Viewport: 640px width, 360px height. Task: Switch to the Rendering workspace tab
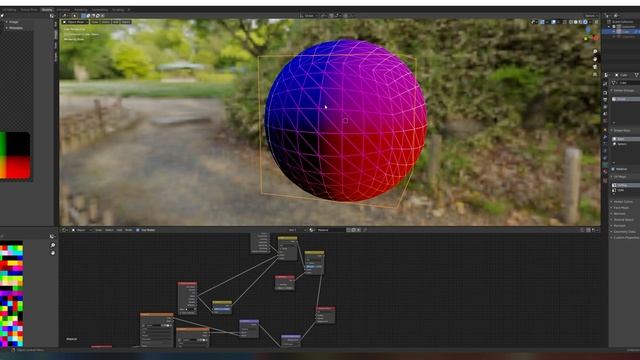[81, 9]
